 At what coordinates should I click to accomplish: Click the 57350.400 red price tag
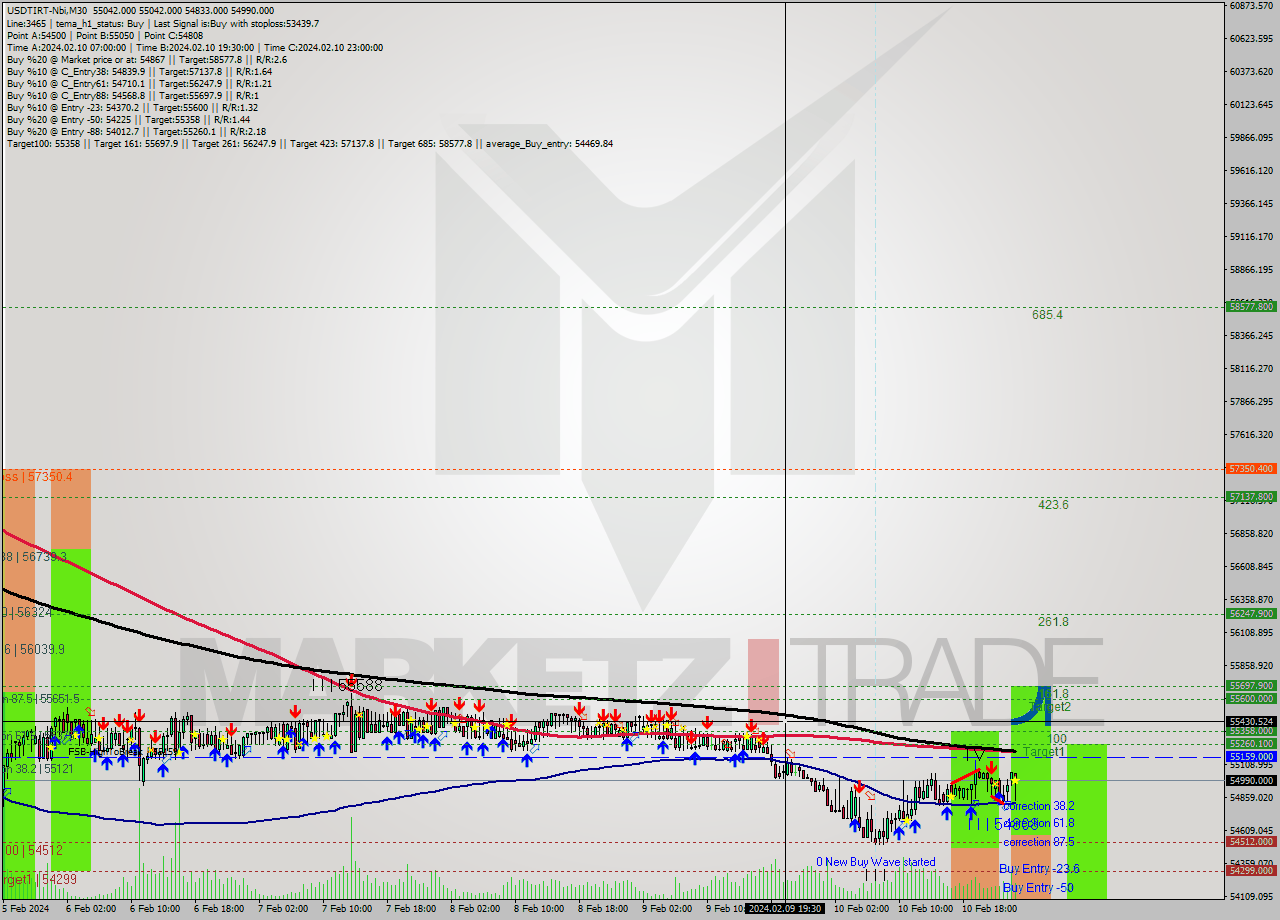(1250, 468)
